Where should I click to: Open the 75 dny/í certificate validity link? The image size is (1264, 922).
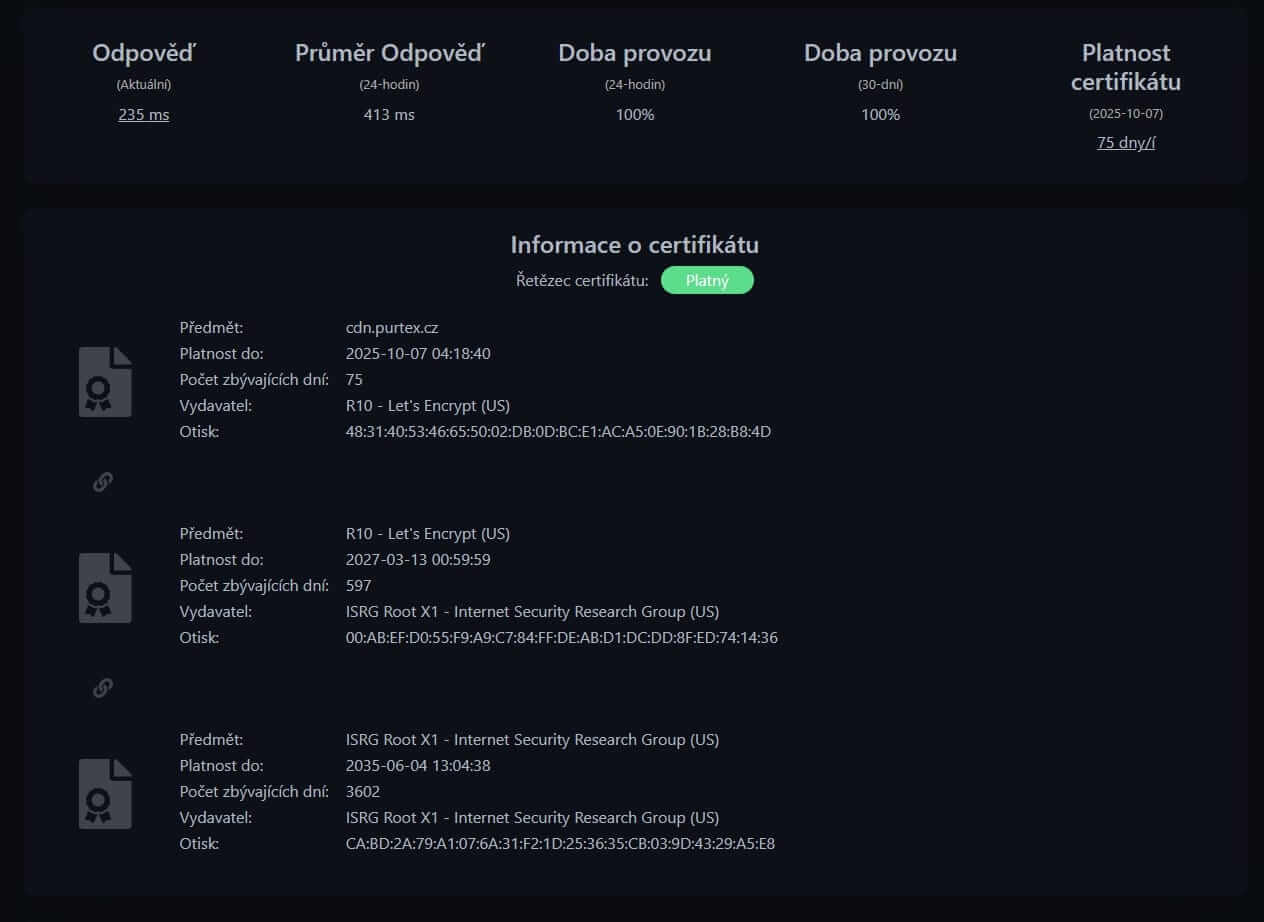(x=1126, y=142)
